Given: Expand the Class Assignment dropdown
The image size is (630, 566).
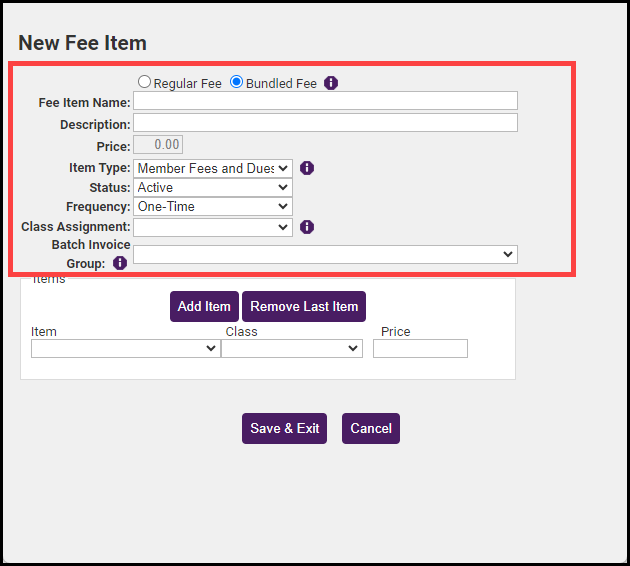Looking at the screenshot, I should (212, 227).
